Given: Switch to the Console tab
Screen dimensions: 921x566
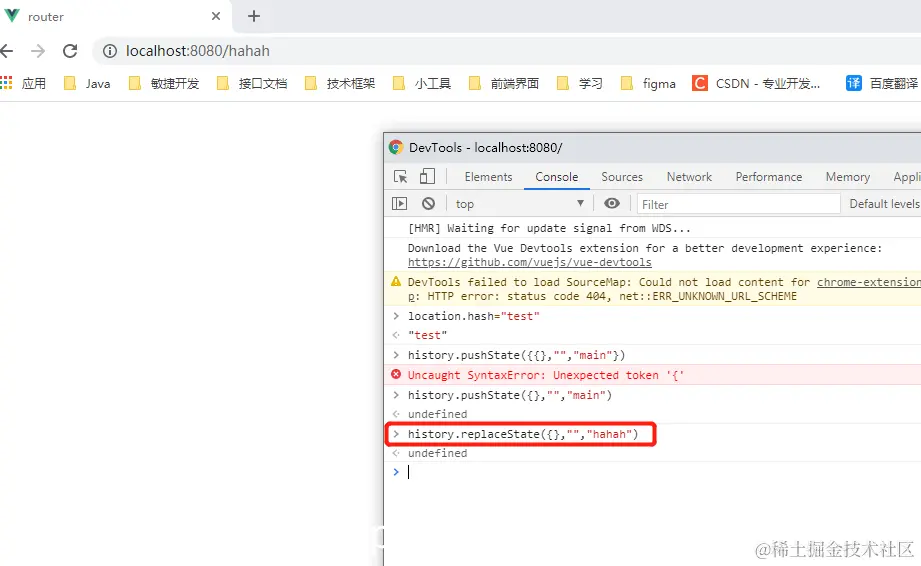Looking at the screenshot, I should (557, 177).
